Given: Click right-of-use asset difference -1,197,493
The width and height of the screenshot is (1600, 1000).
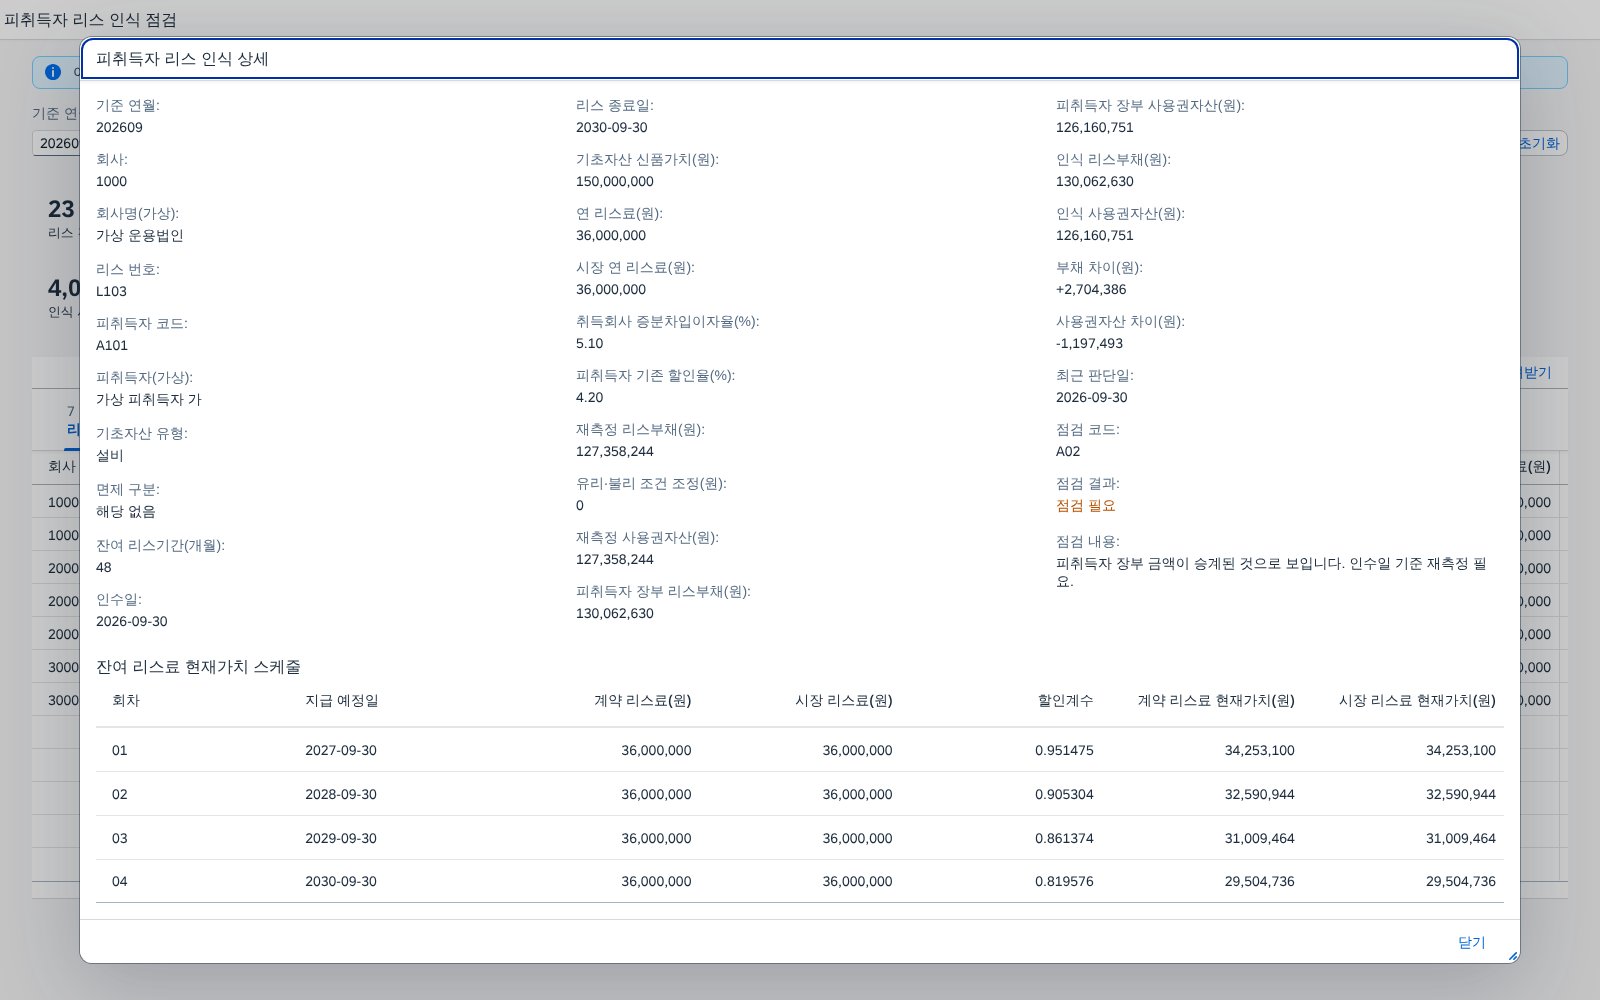Looking at the screenshot, I should coord(1089,343).
